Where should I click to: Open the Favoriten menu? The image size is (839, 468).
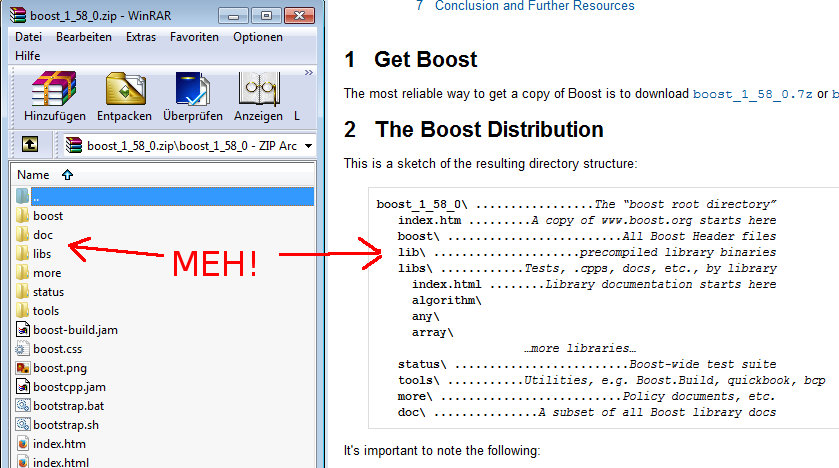195,37
